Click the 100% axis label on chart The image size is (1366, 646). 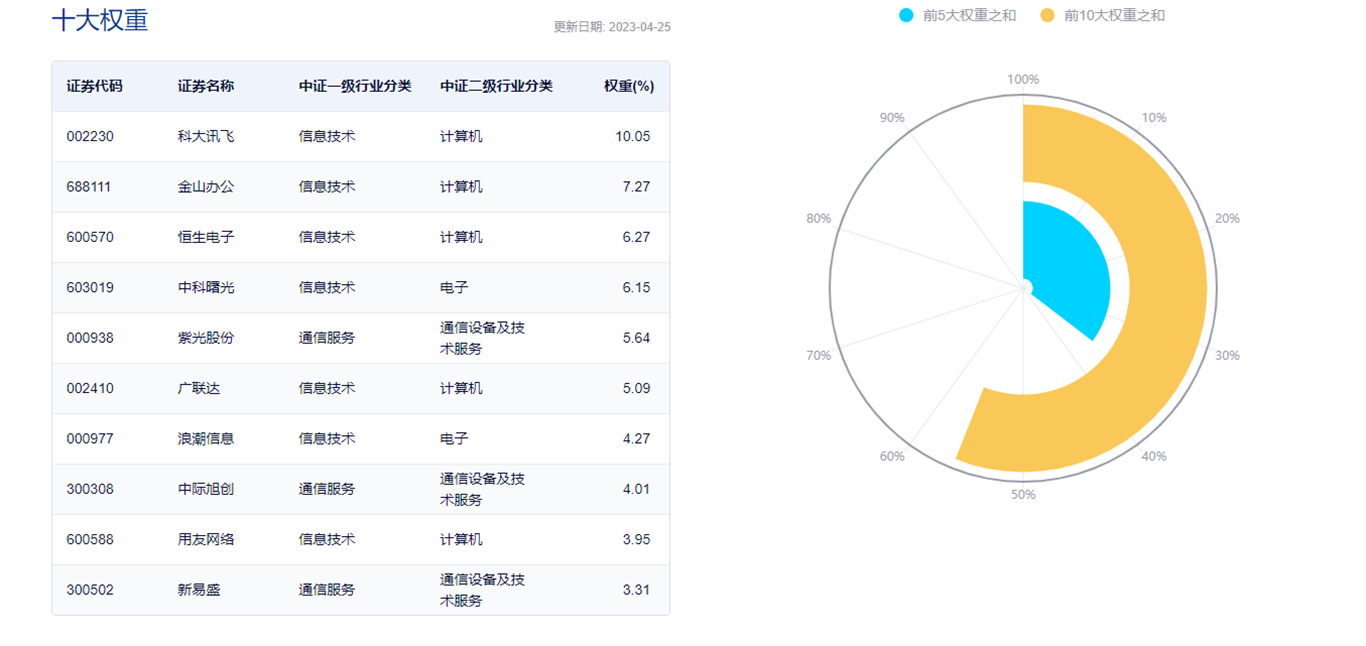(1023, 79)
